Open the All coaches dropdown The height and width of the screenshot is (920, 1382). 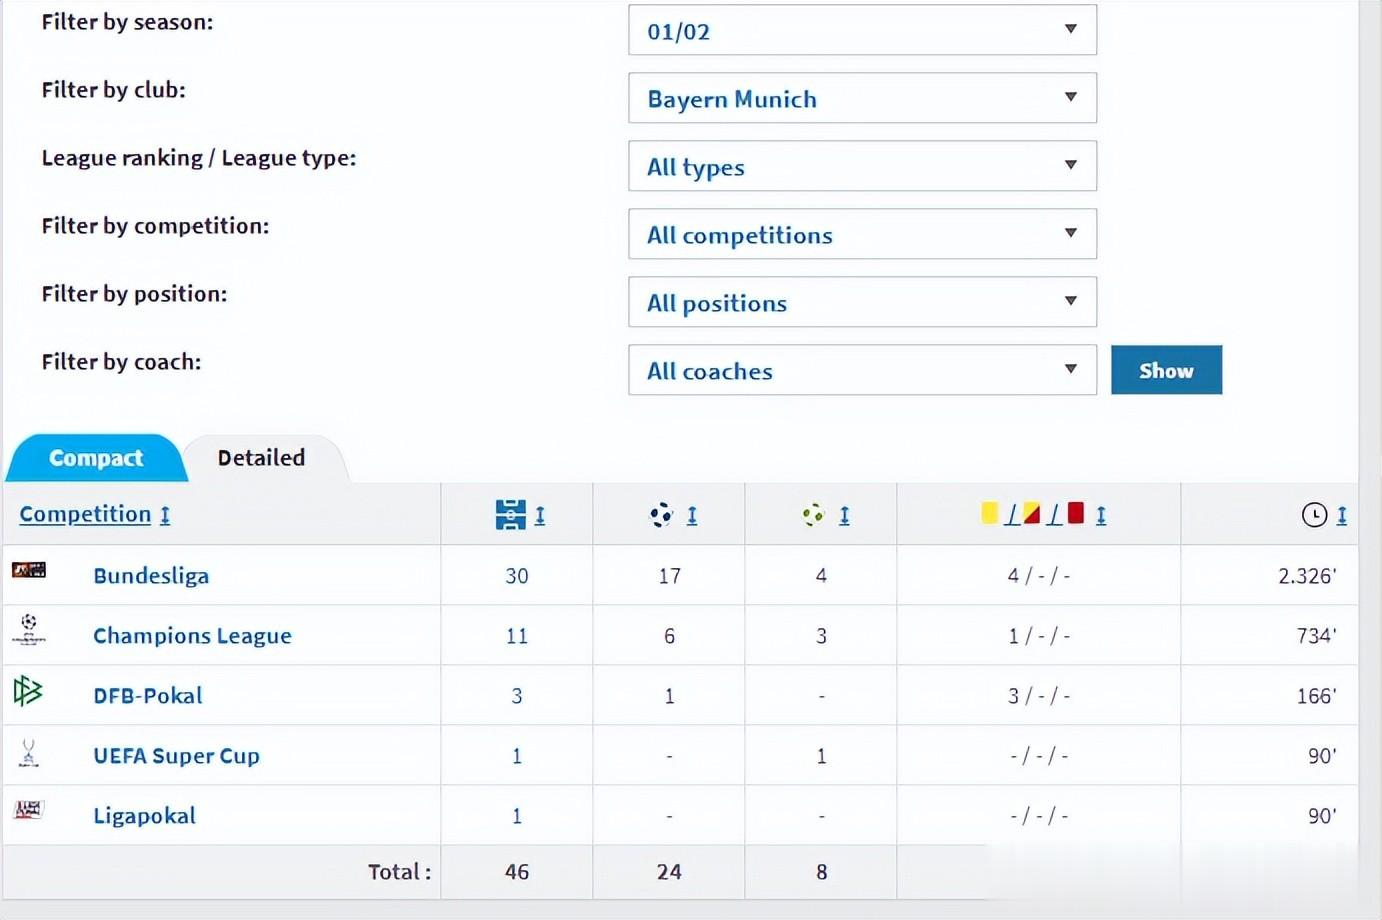click(862, 370)
